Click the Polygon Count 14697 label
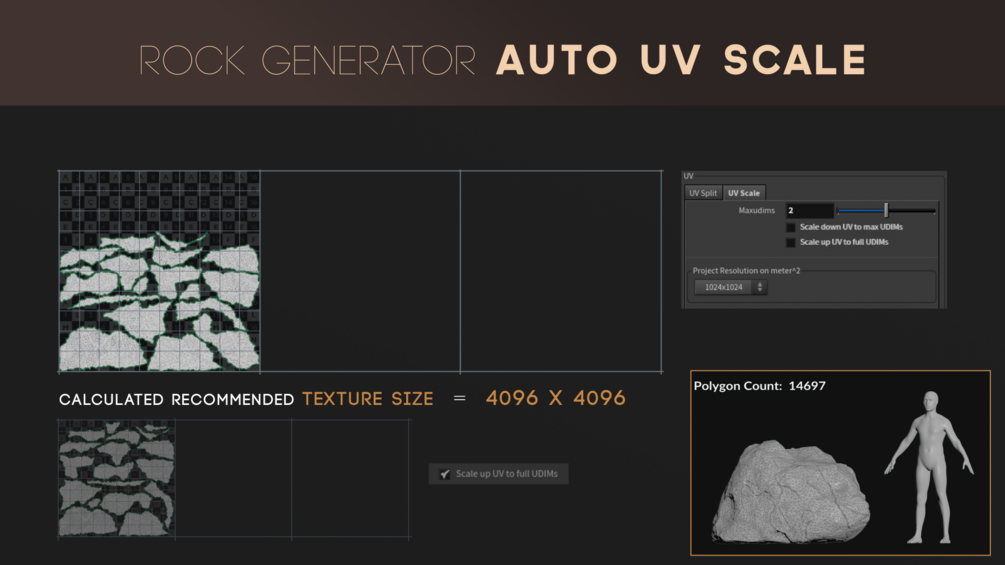 click(x=760, y=386)
